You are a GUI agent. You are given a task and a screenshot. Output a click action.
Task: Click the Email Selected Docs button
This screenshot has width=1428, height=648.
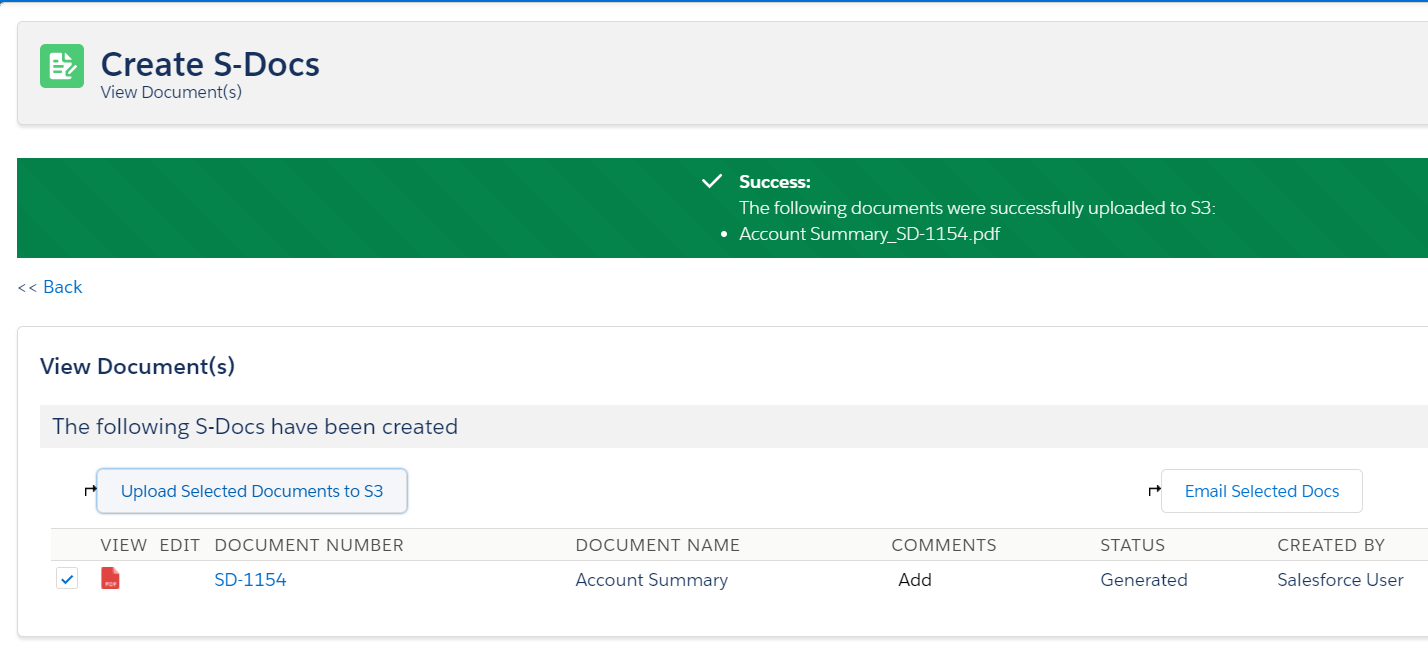coord(1261,491)
